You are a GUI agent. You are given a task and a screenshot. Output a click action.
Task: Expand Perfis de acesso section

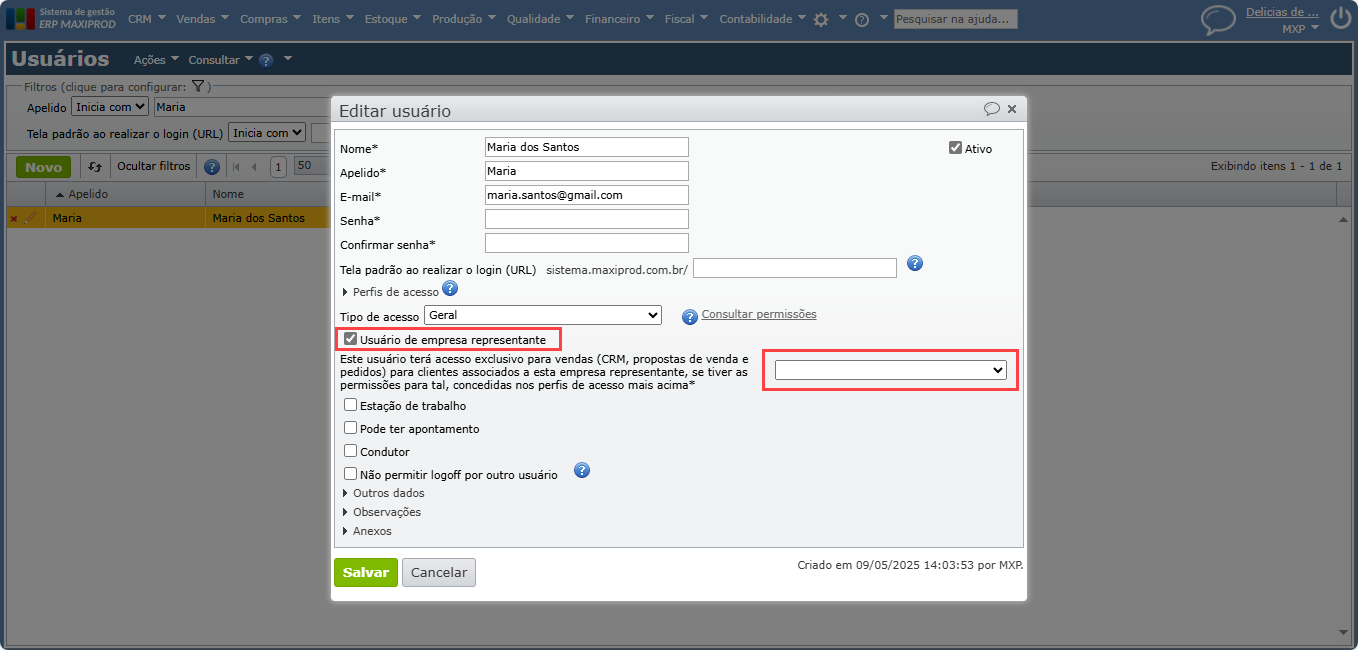tap(391, 292)
